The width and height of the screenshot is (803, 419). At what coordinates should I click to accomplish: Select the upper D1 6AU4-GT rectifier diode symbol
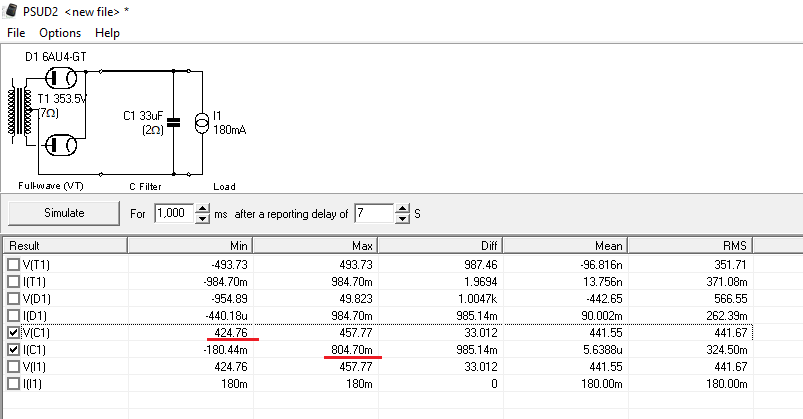(61, 78)
